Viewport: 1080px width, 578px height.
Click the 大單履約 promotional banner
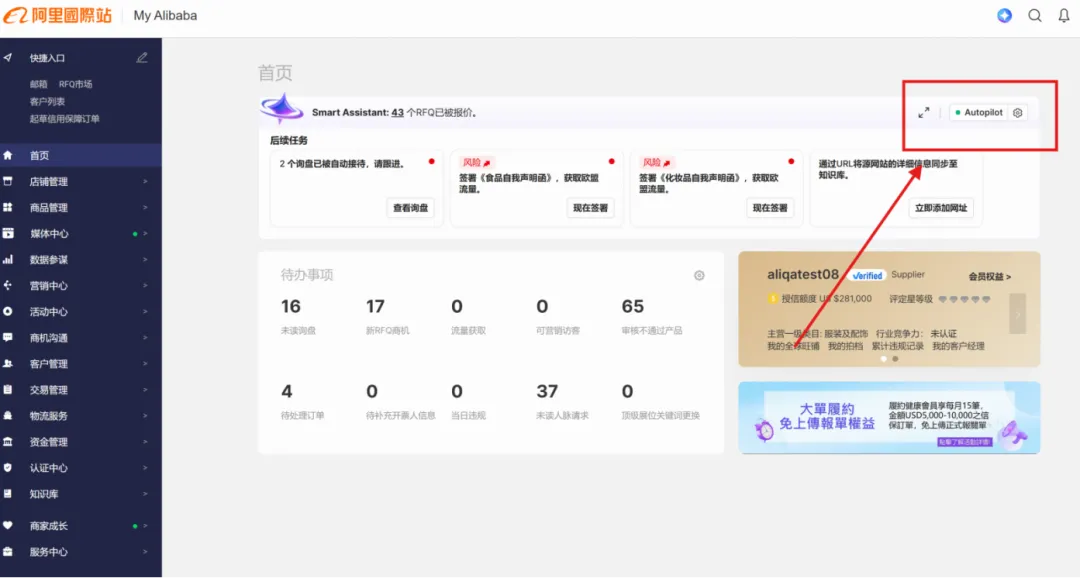pyautogui.click(x=889, y=417)
